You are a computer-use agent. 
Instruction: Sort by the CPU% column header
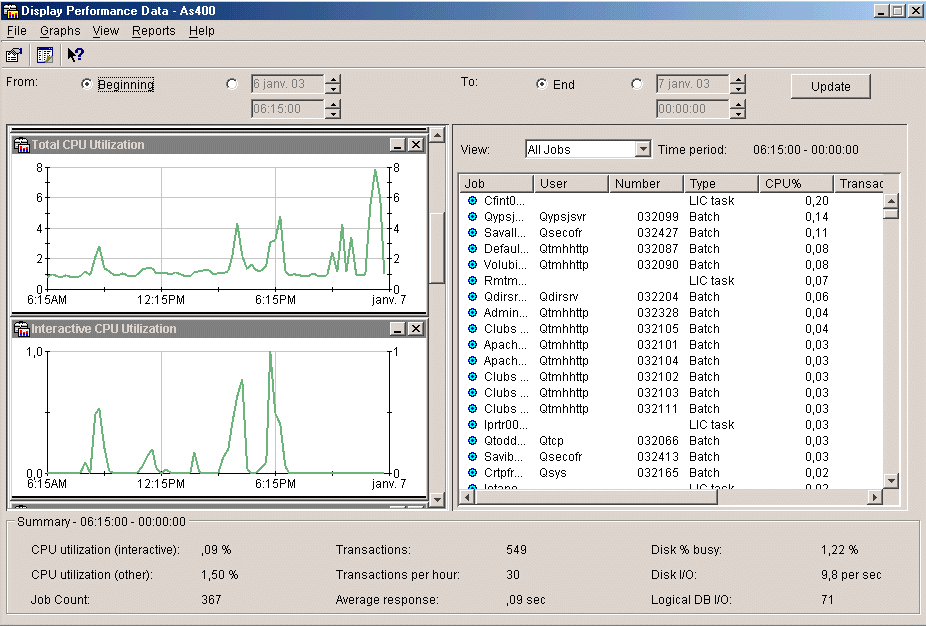(796, 184)
